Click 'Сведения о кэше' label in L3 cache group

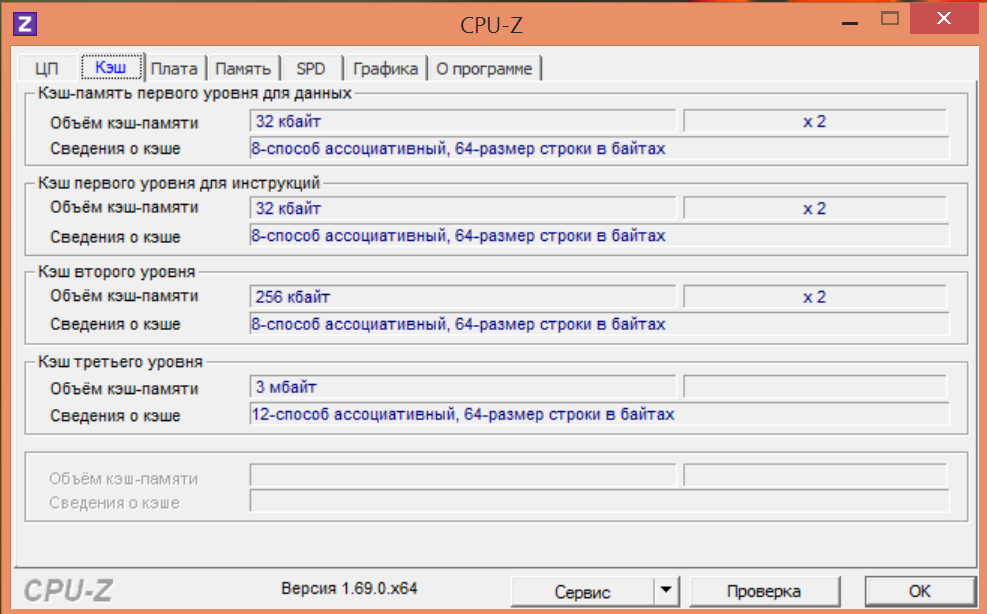[x=115, y=416]
